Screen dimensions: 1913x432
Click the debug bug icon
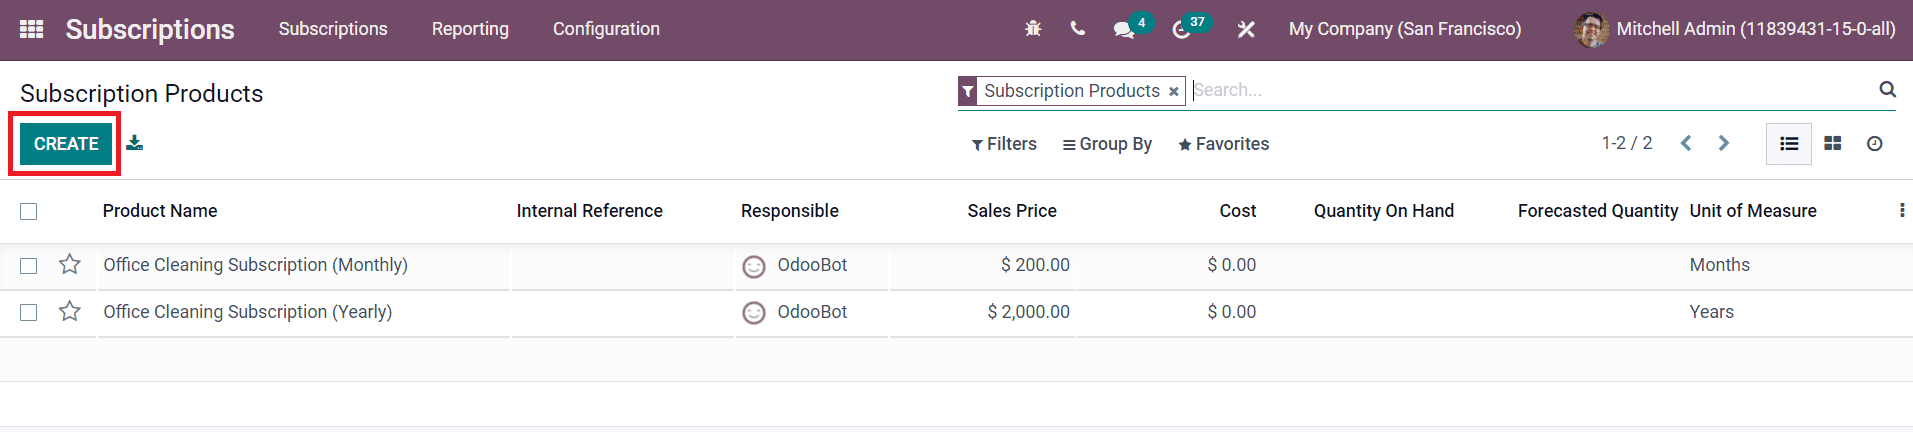tap(1033, 29)
